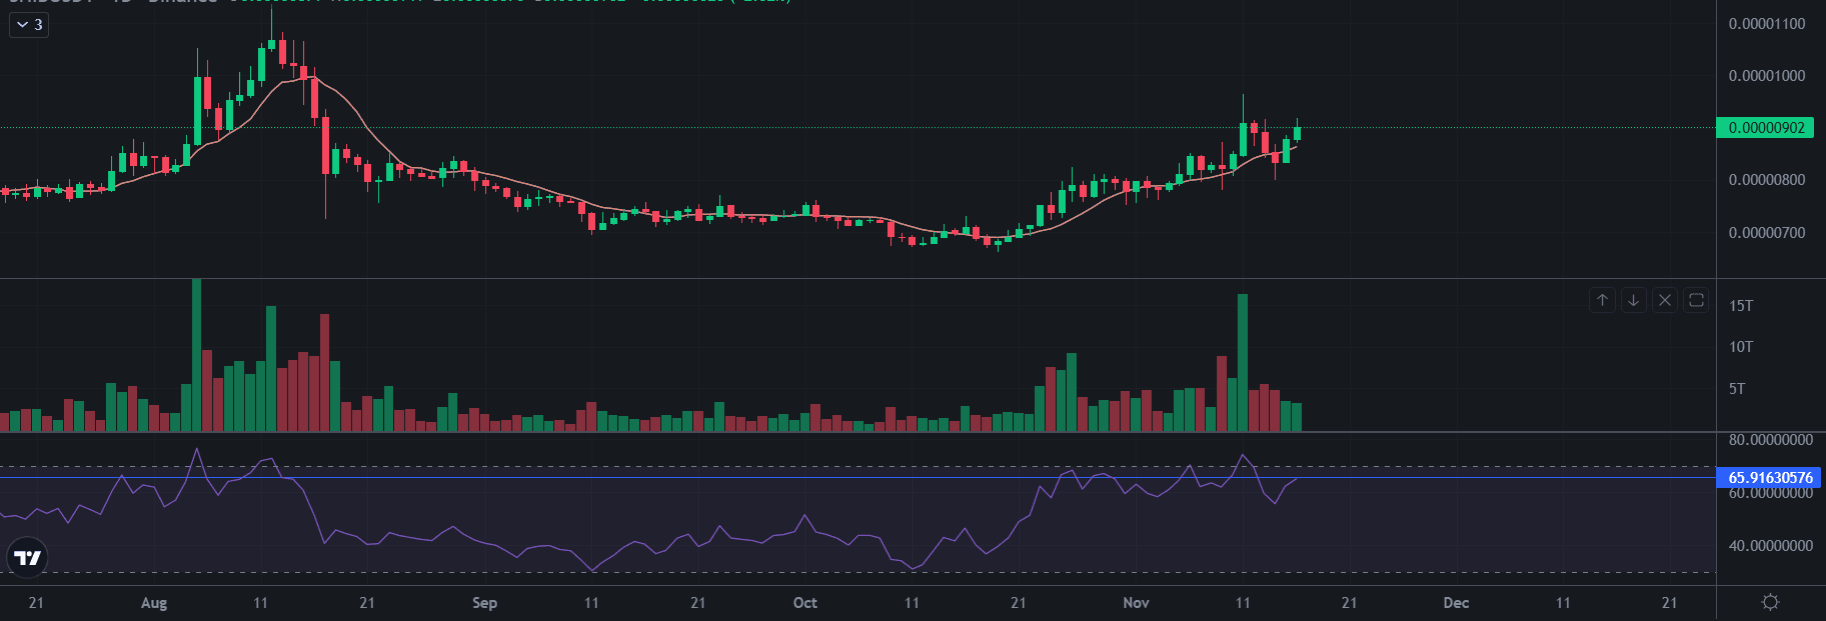Screen dimensions: 1826x621
Task: Open the TradingView logo link
Action: [x=28, y=558]
